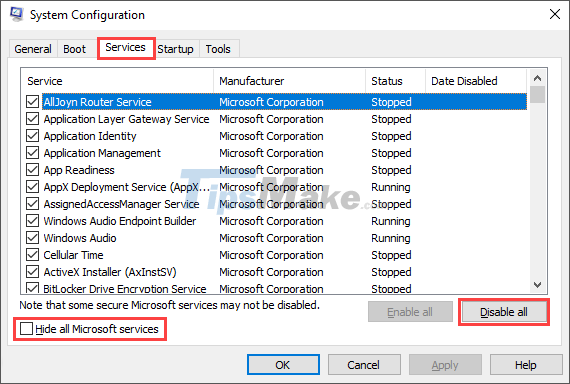570x384 pixels.
Task: Select the App Readiness service name
Action: point(79,170)
